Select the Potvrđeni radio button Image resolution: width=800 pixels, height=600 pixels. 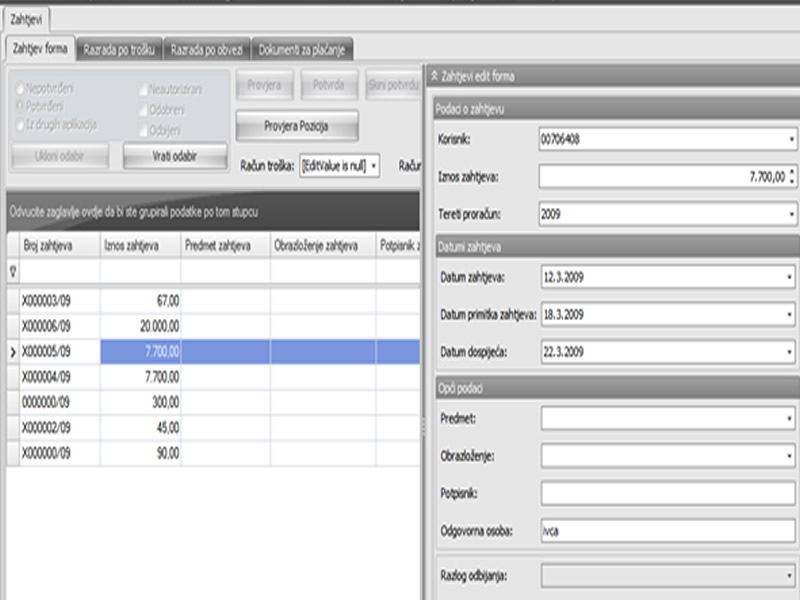click(20, 106)
